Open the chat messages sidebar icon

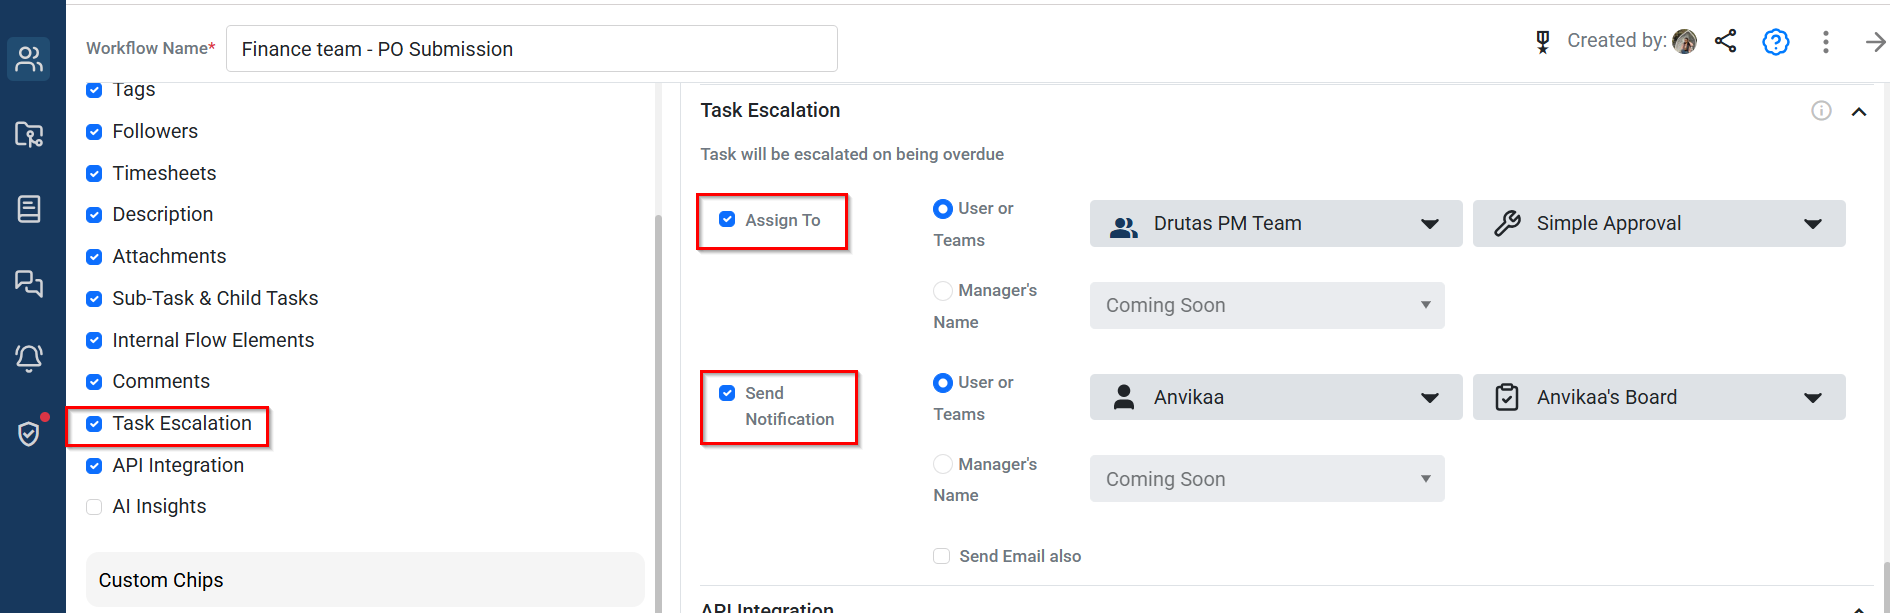click(29, 284)
